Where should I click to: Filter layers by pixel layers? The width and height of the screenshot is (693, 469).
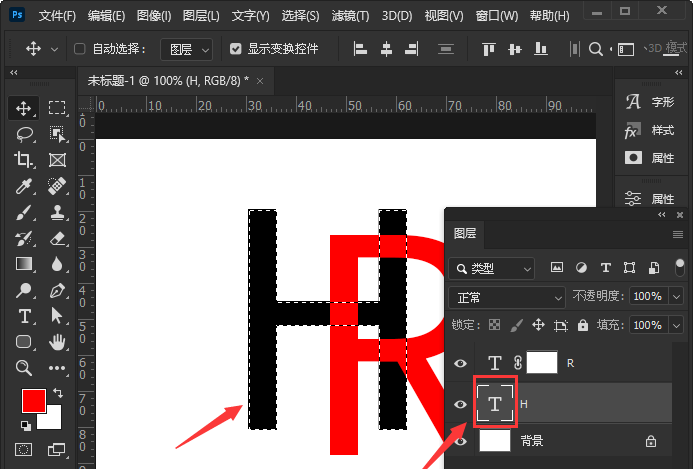coord(557,267)
